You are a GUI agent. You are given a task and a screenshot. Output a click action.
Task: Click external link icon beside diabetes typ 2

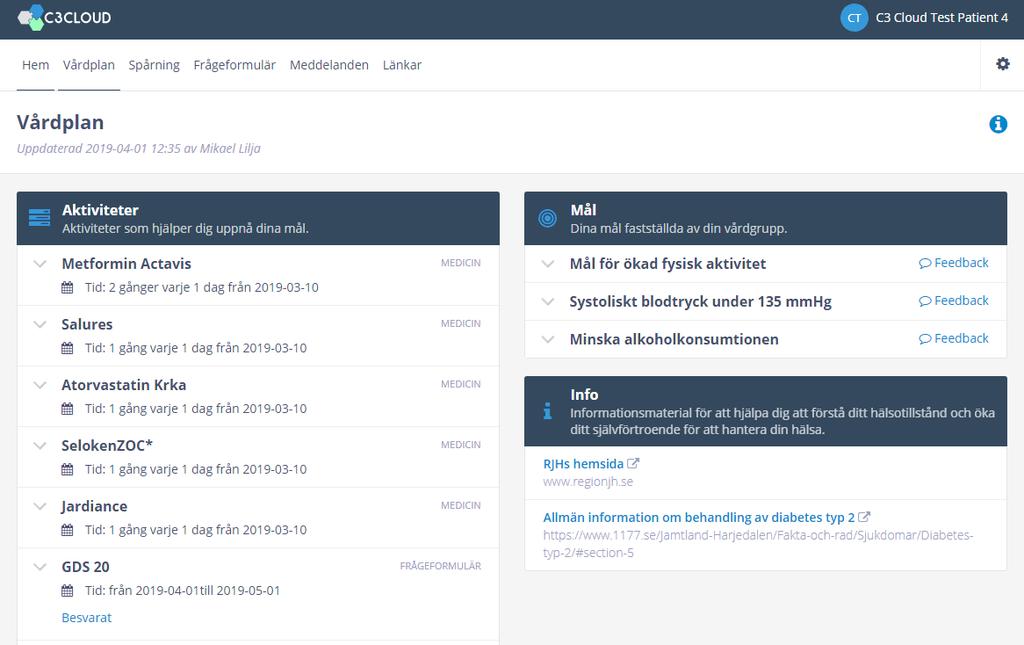pos(864,517)
